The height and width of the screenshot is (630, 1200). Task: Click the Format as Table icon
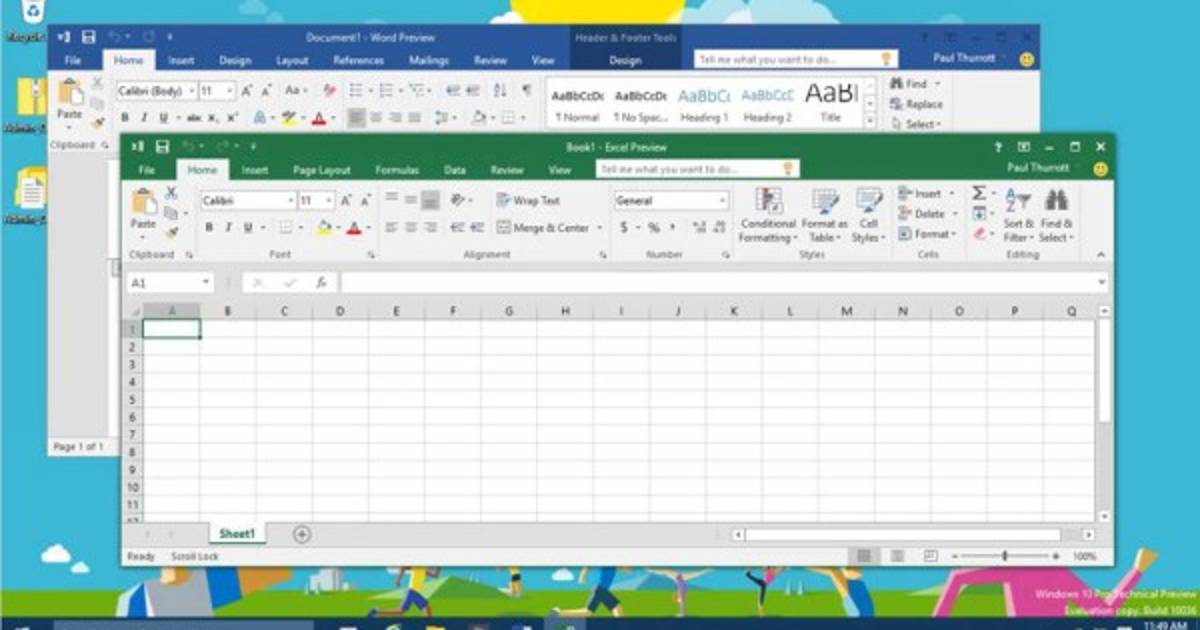pyautogui.click(x=825, y=216)
